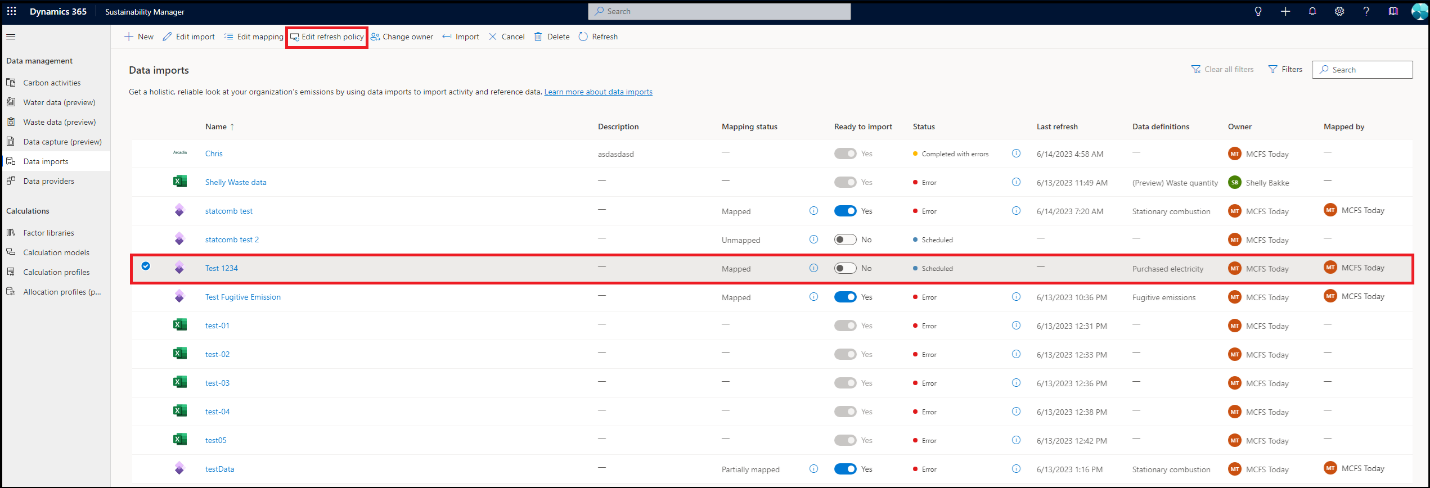Click Change owner in command bar
Screen dimensions: 1430x488
pyautogui.click(x=402, y=36)
